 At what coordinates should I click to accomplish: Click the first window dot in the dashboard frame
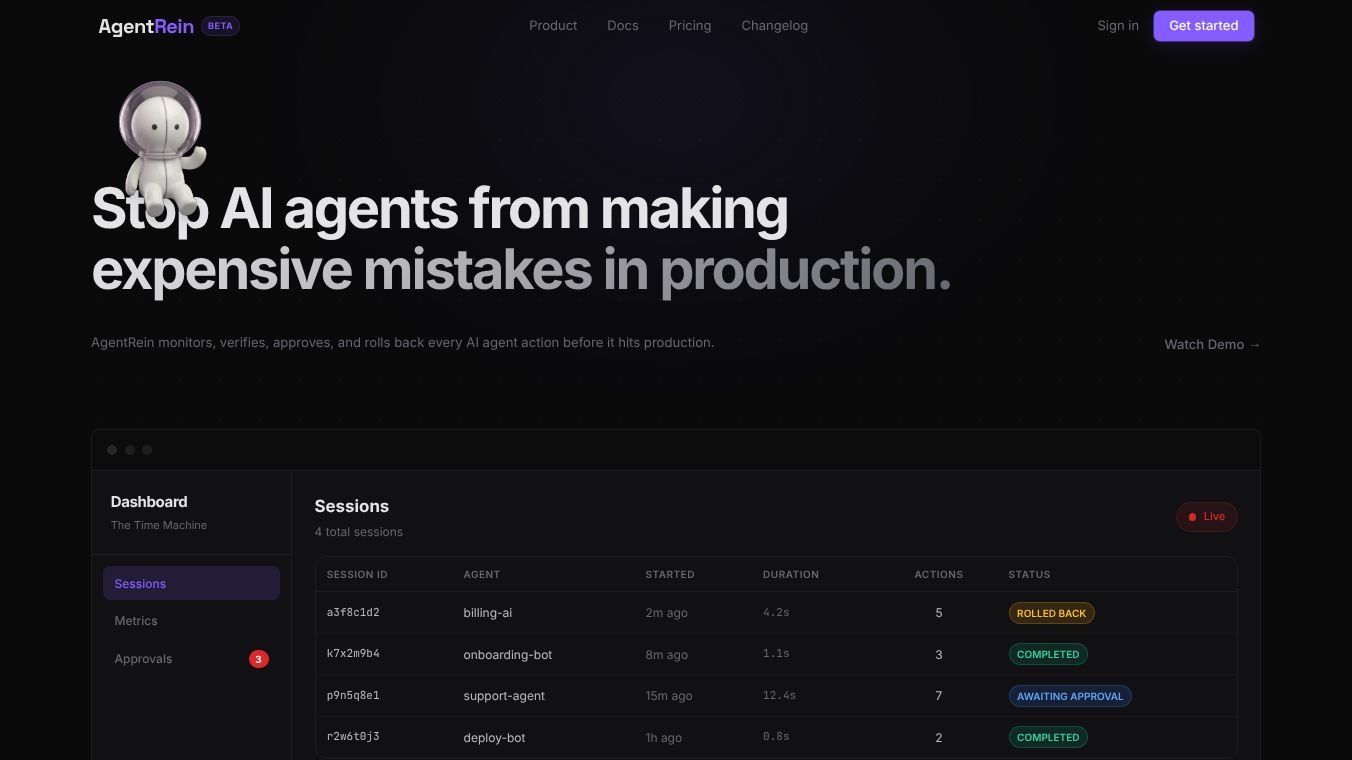pos(112,449)
